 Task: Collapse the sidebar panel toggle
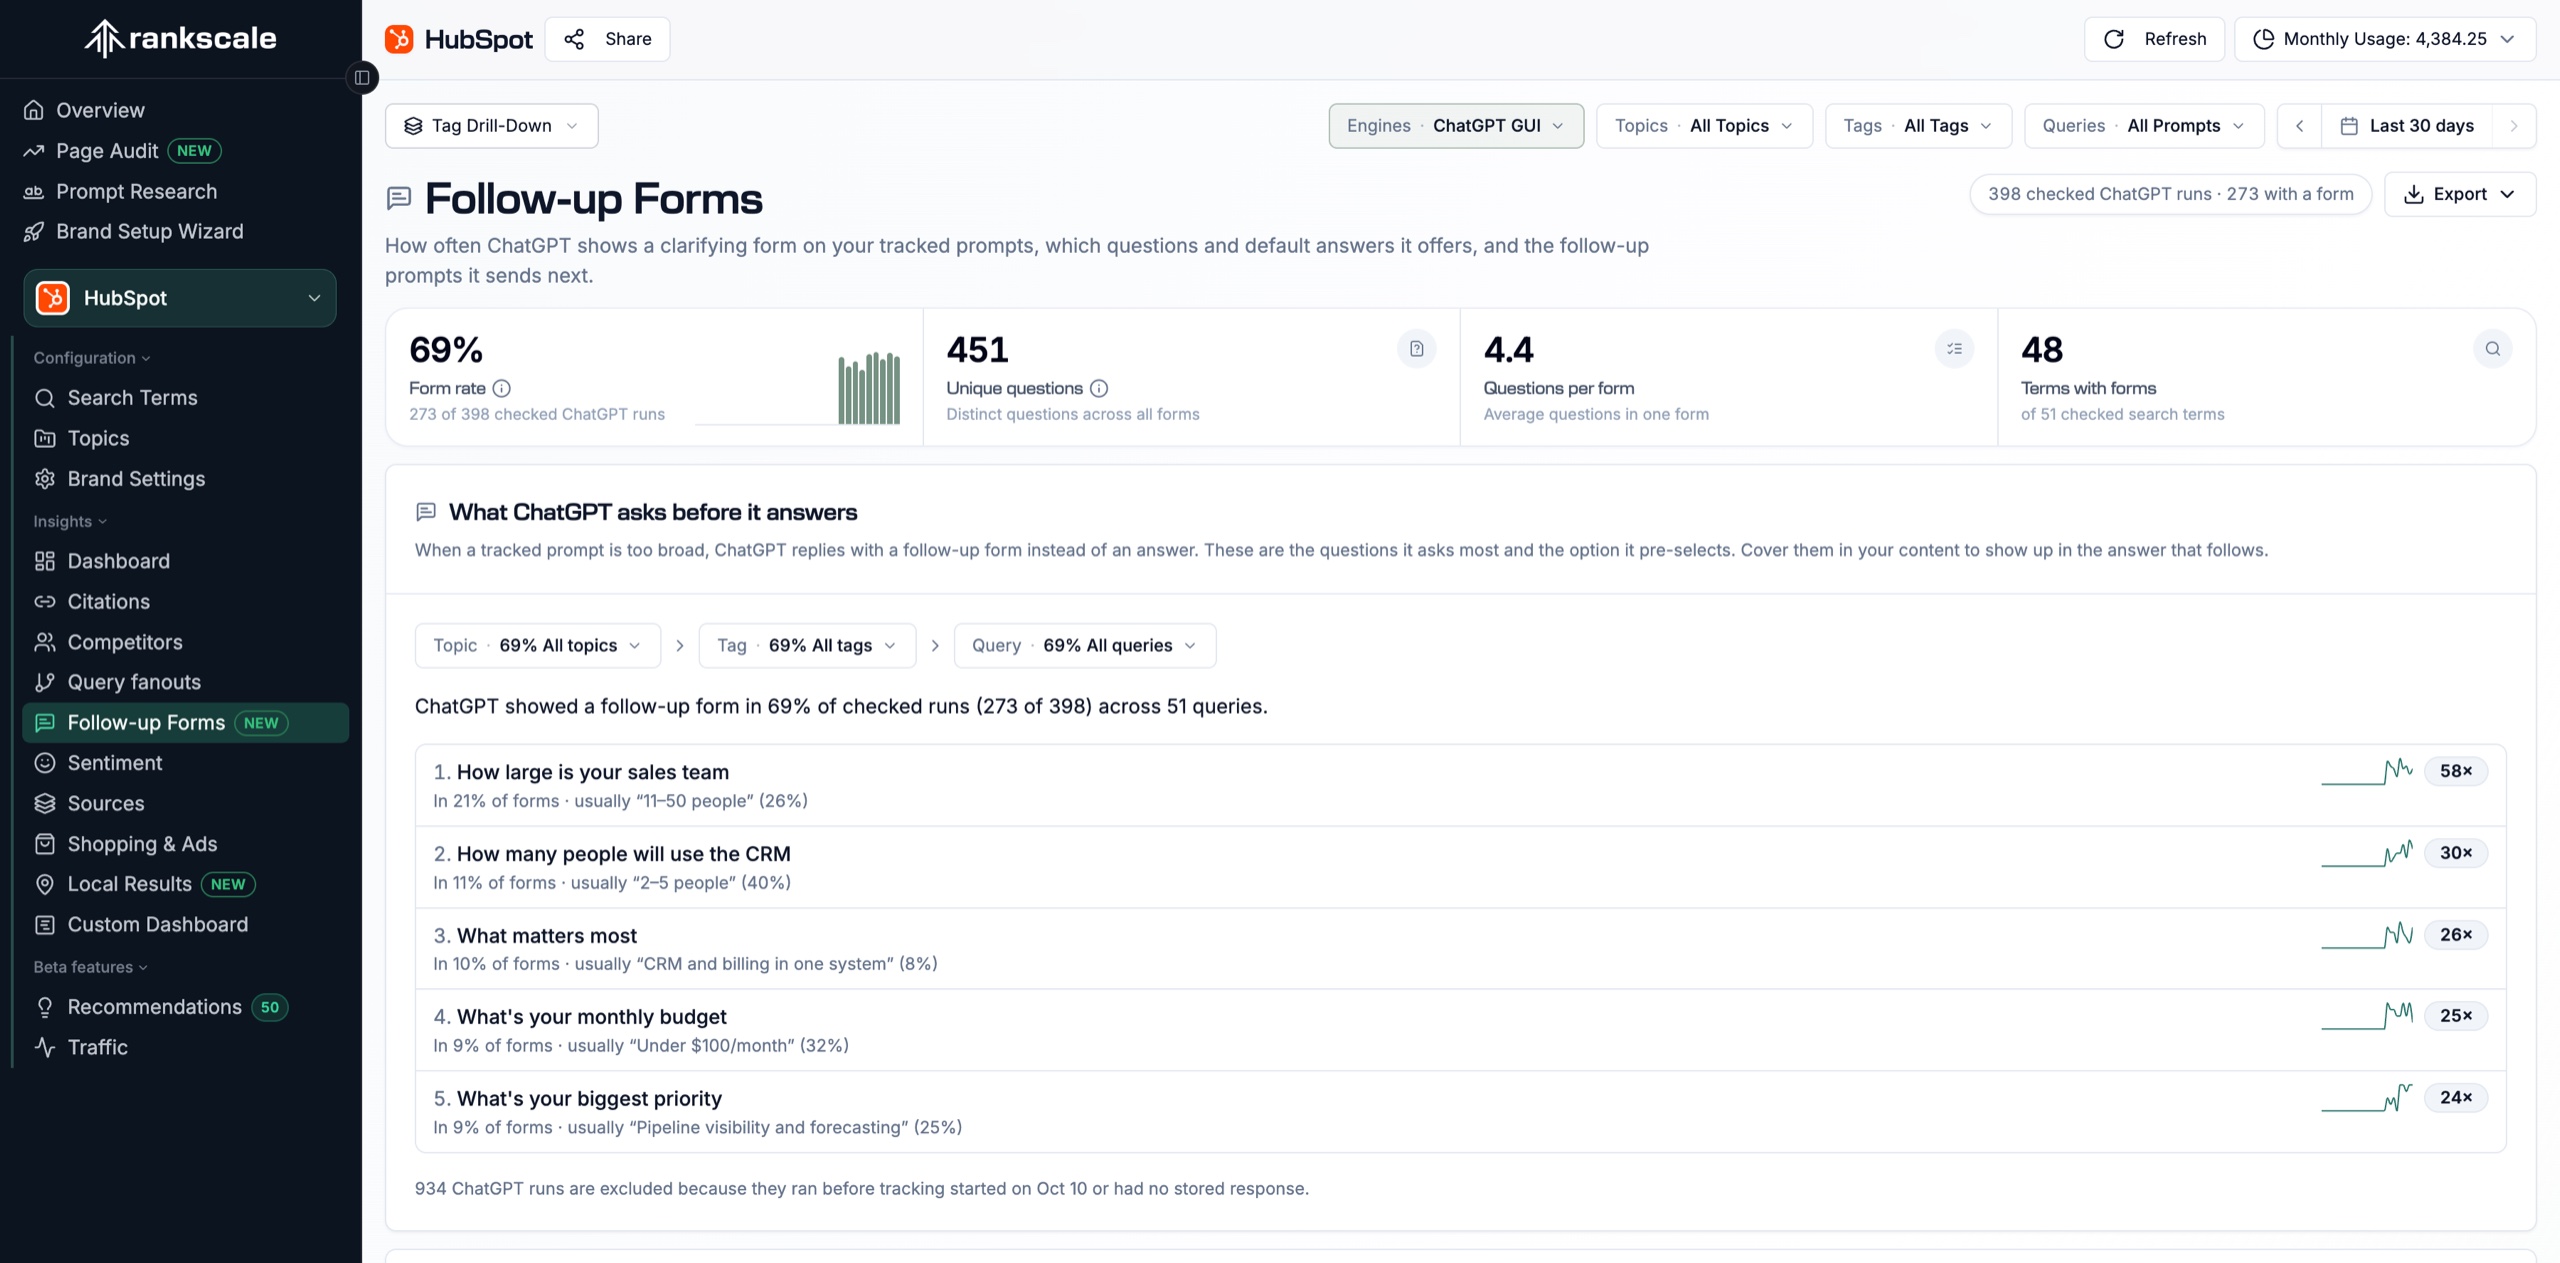[x=362, y=77]
